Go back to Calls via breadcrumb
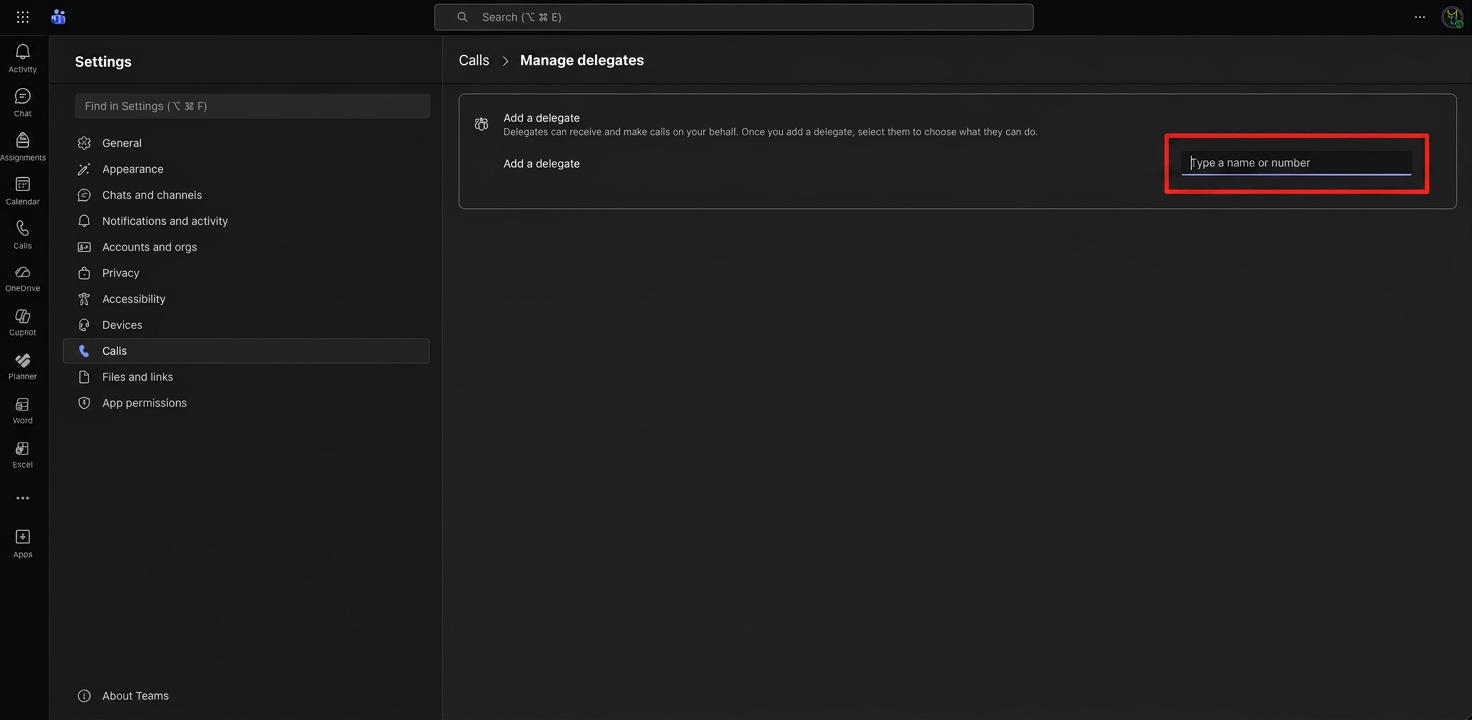Image resolution: width=1472 pixels, height=720 pixels. [474, 60]
